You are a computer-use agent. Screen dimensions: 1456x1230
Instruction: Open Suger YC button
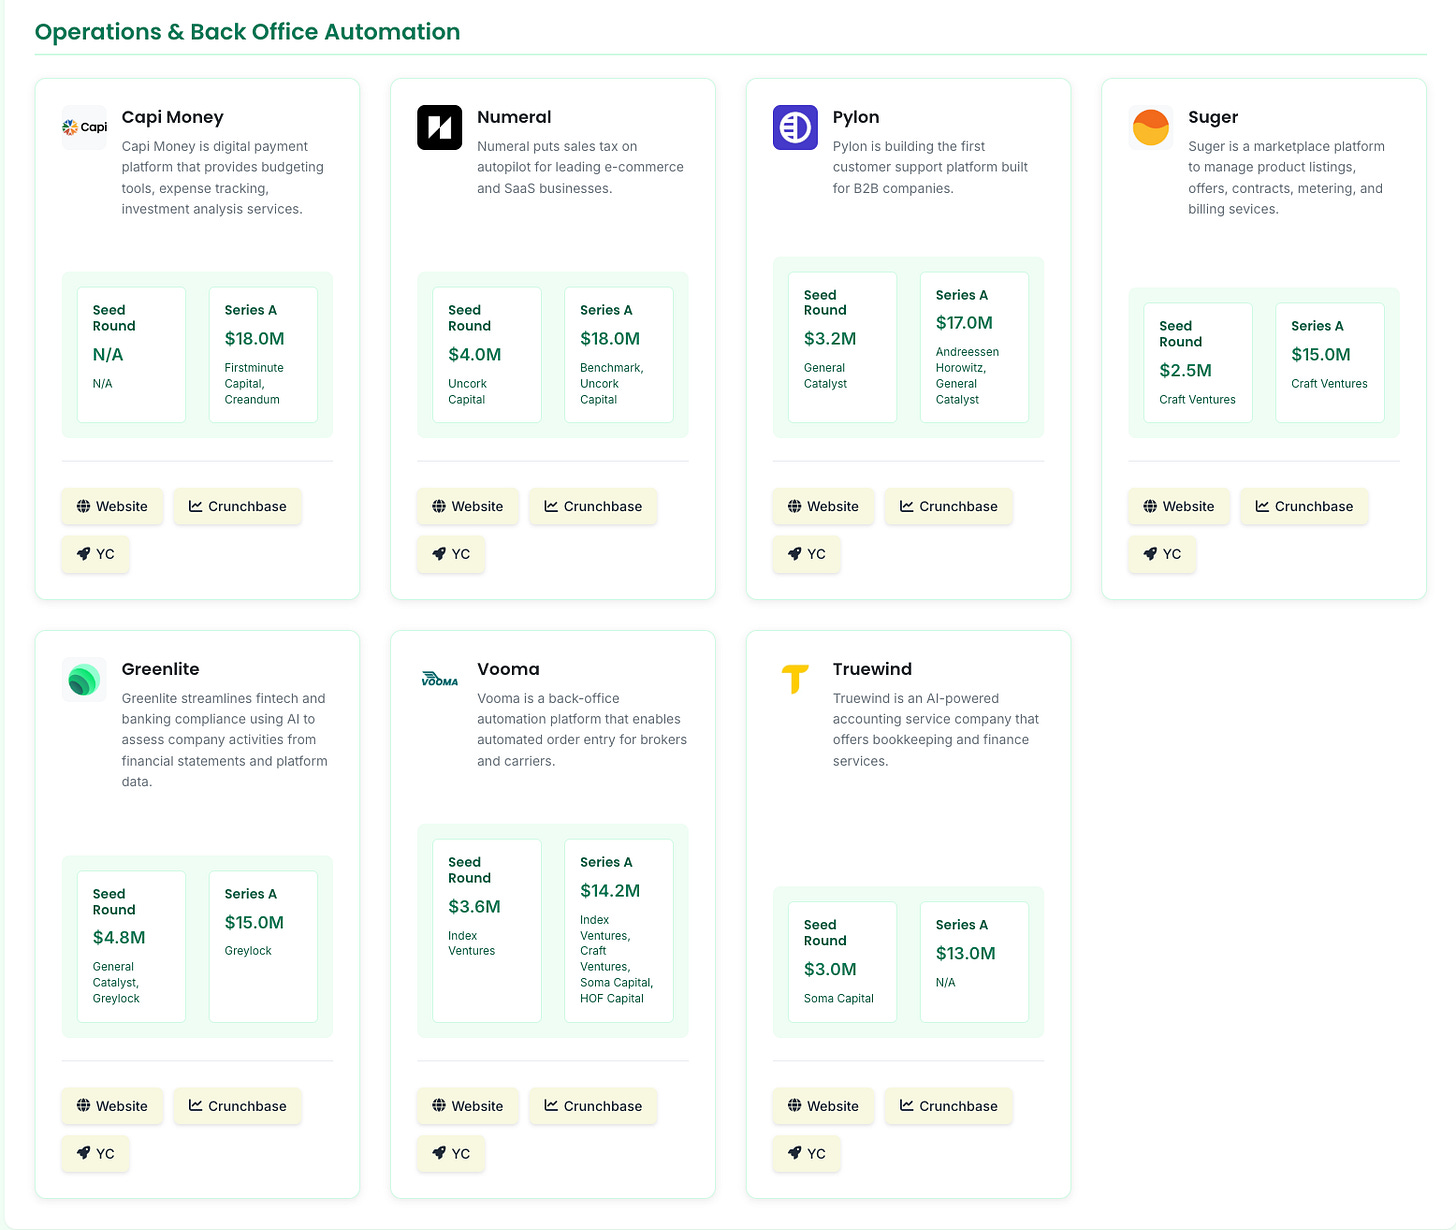[1162, 554]
